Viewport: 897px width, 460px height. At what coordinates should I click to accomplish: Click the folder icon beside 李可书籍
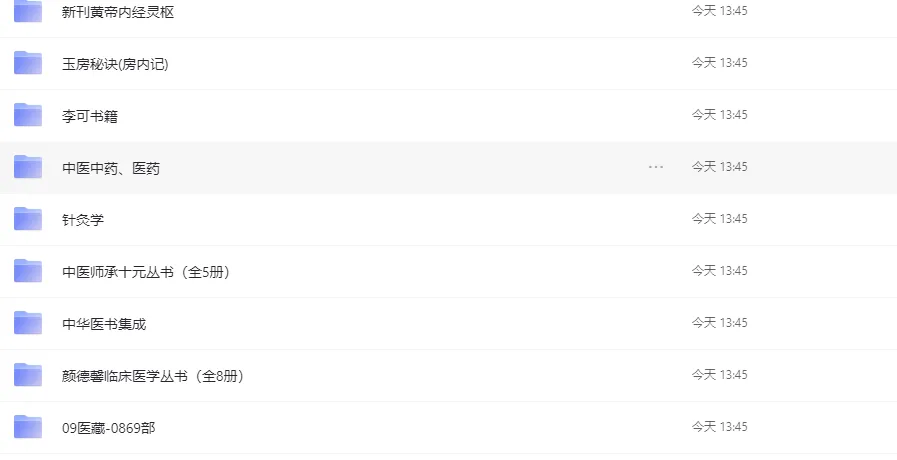point(28,115)
